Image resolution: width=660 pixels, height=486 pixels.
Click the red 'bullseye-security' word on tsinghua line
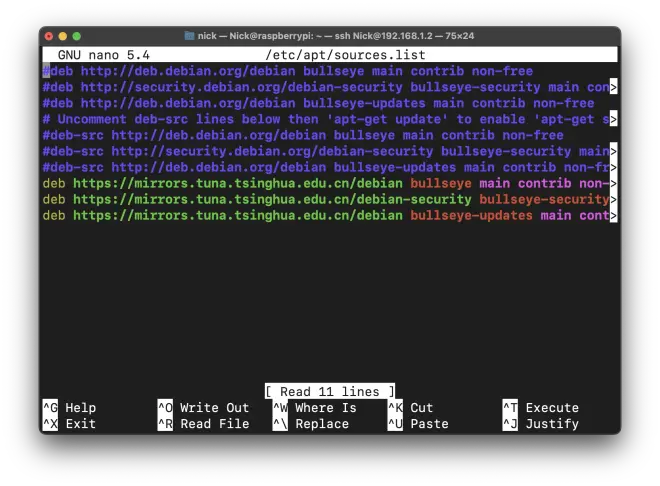pos(544,199)
